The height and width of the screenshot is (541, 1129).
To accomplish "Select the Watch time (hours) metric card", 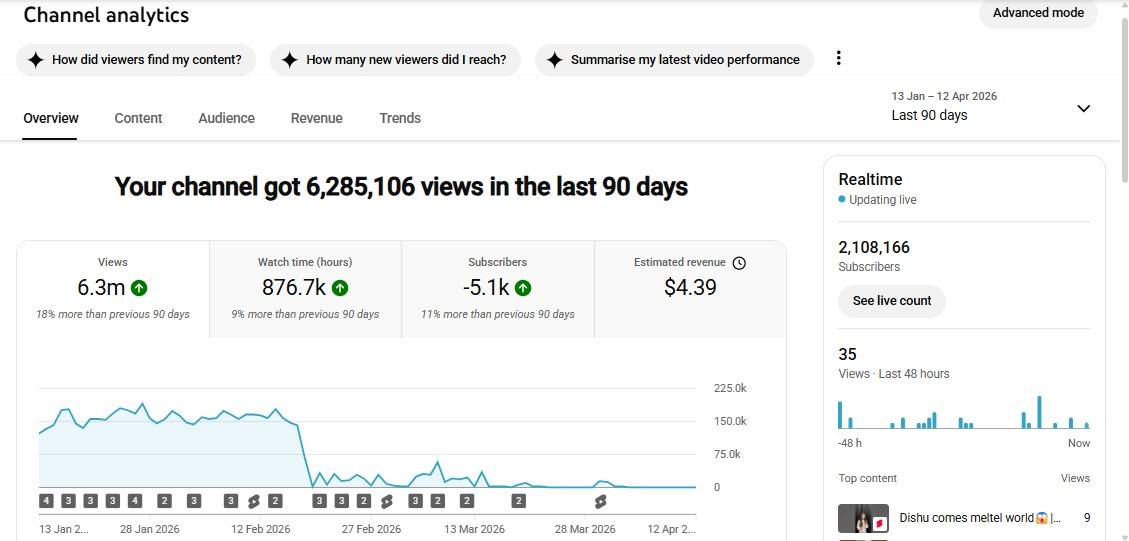I will tap(305, 288).
